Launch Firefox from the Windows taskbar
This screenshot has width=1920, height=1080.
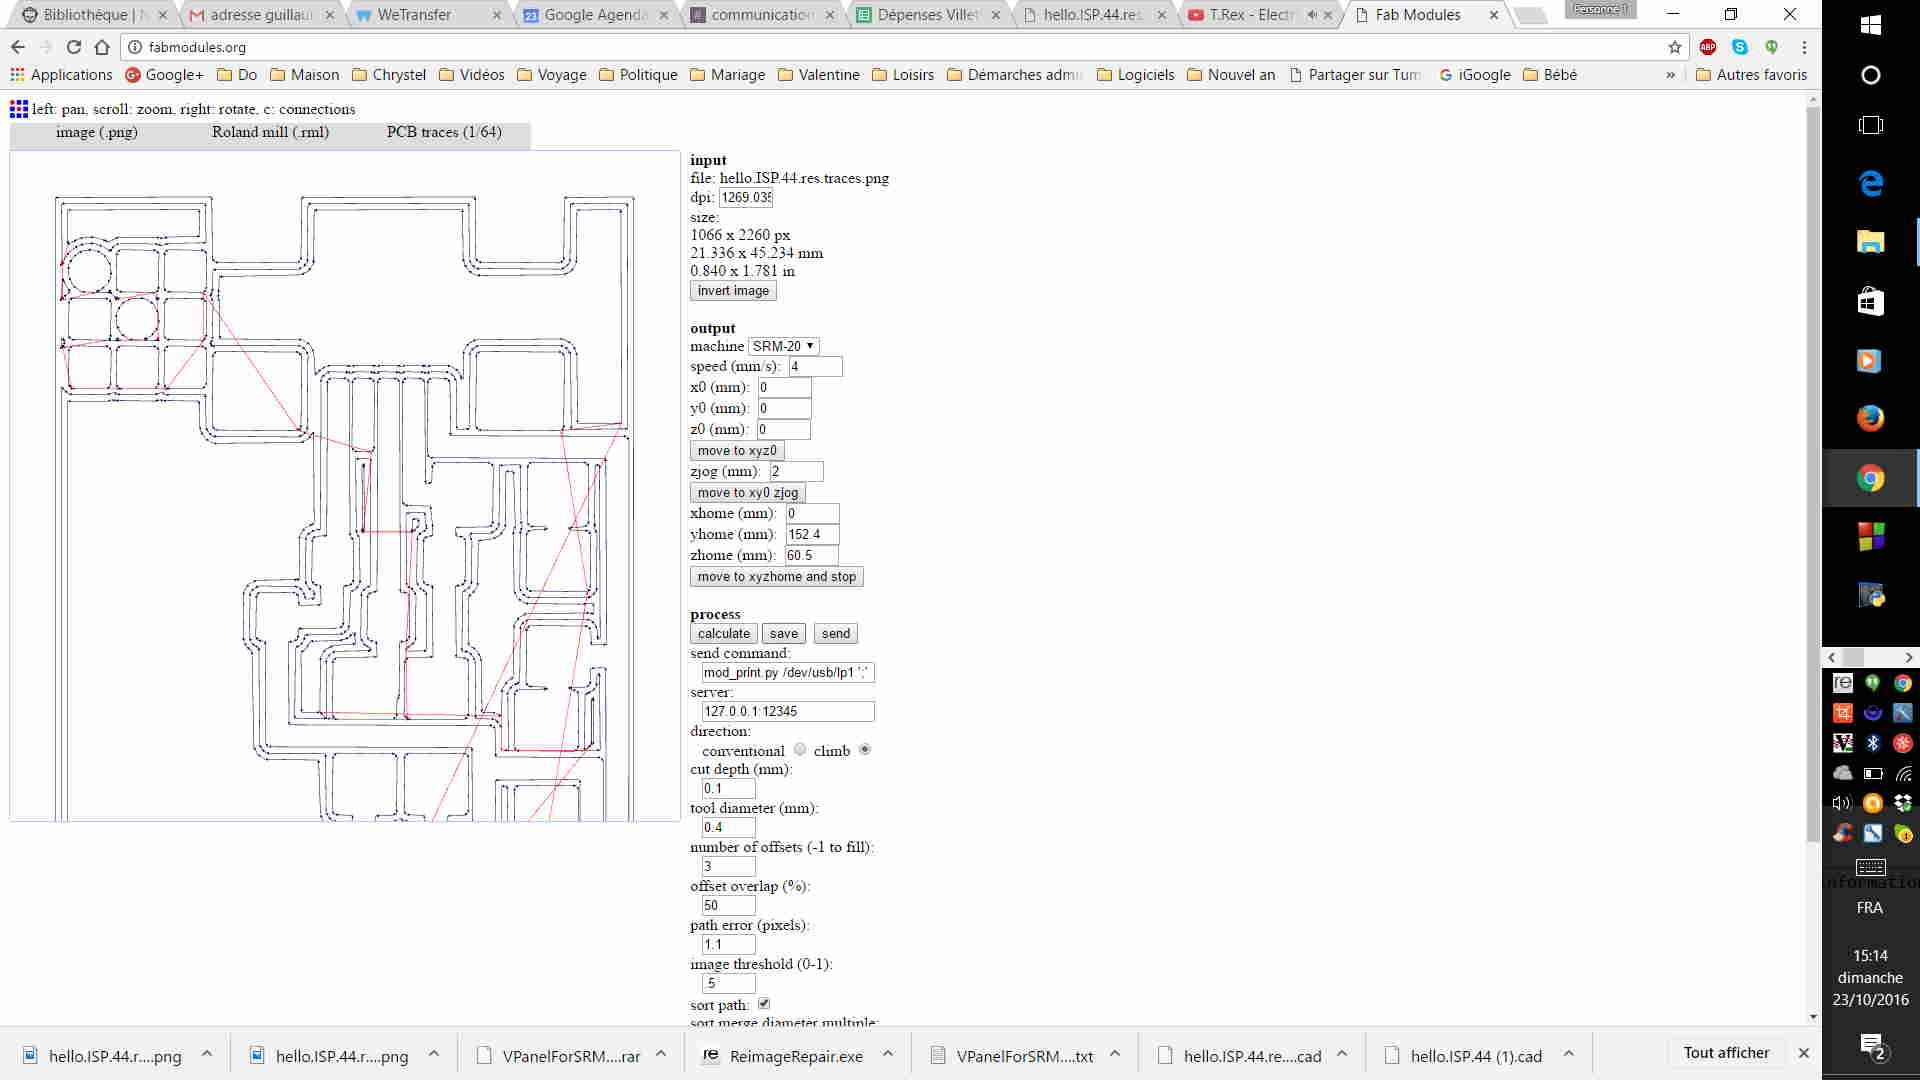(1870, 418)
